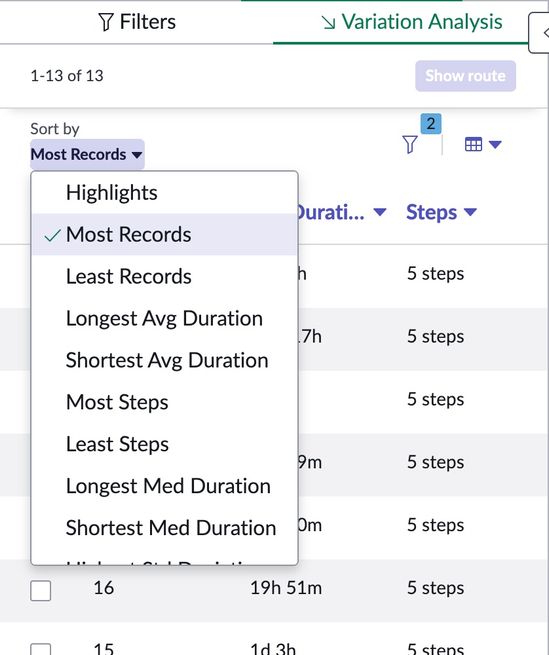Click the 19h 51m duration cell
The image size is (549, 655).
tap(286, 588)
